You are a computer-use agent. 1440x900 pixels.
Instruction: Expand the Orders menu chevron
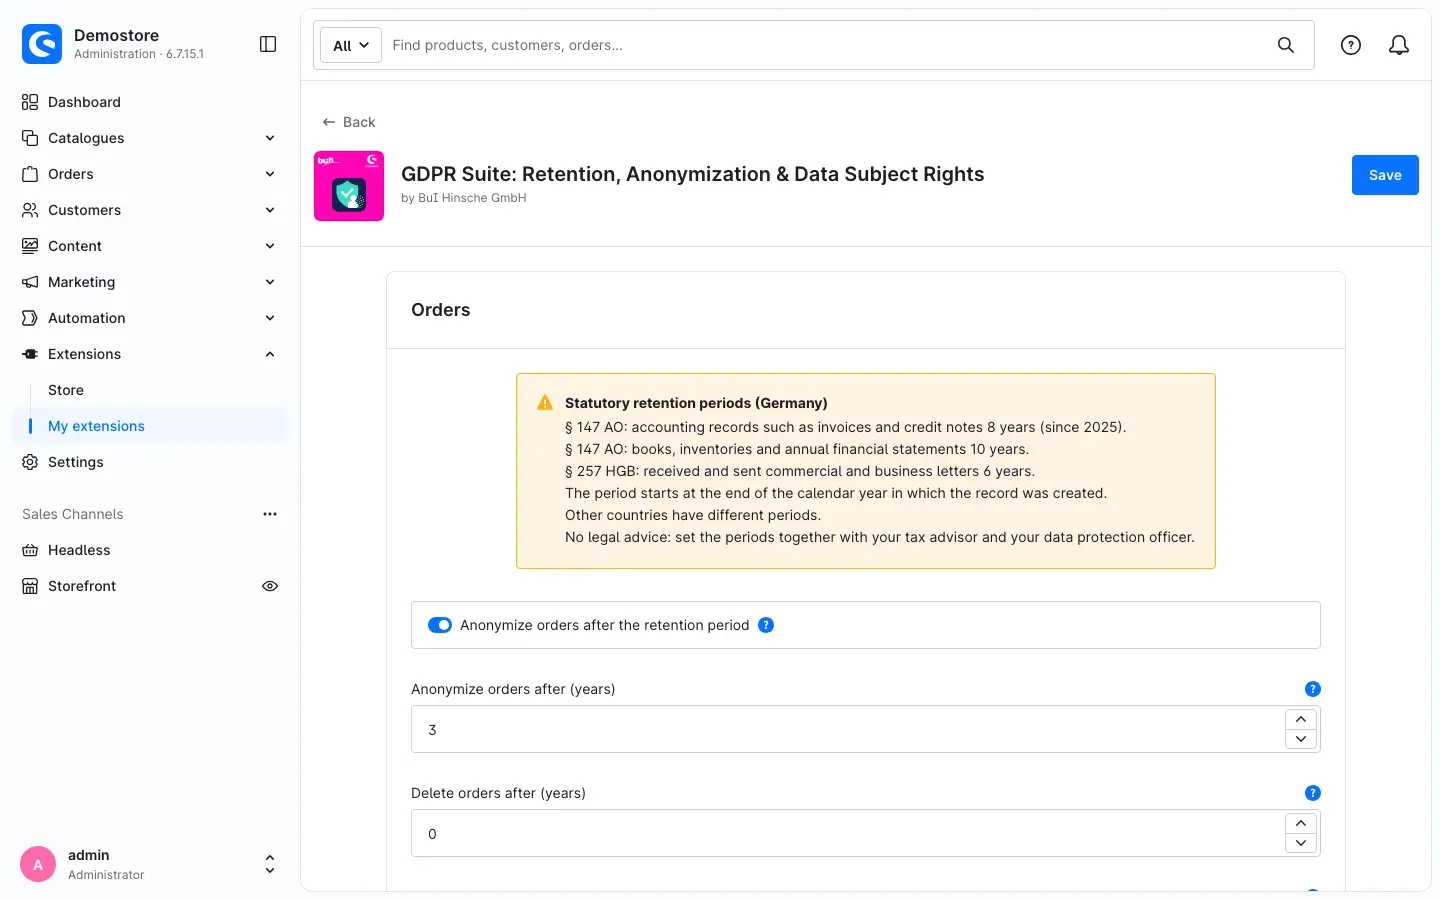point(270,174)
